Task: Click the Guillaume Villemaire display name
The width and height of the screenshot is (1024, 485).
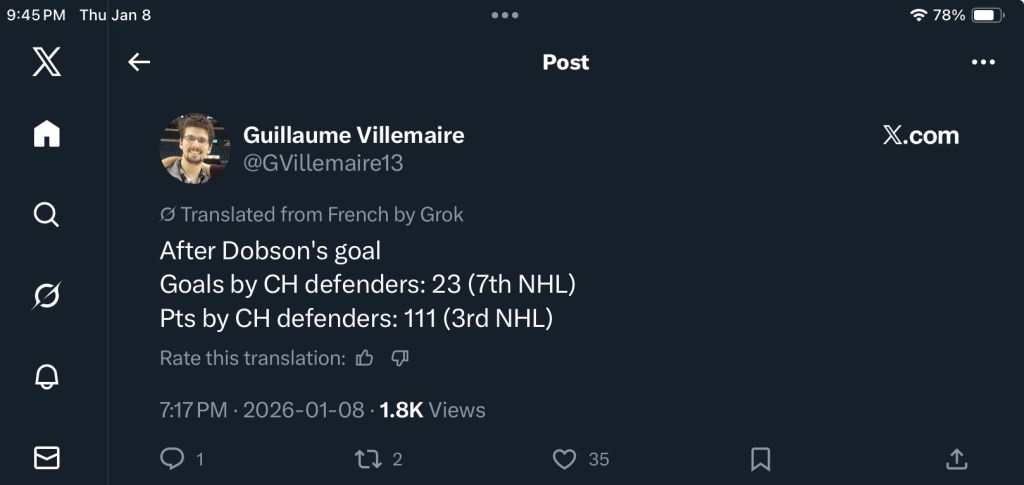Action: pos(354,135)
